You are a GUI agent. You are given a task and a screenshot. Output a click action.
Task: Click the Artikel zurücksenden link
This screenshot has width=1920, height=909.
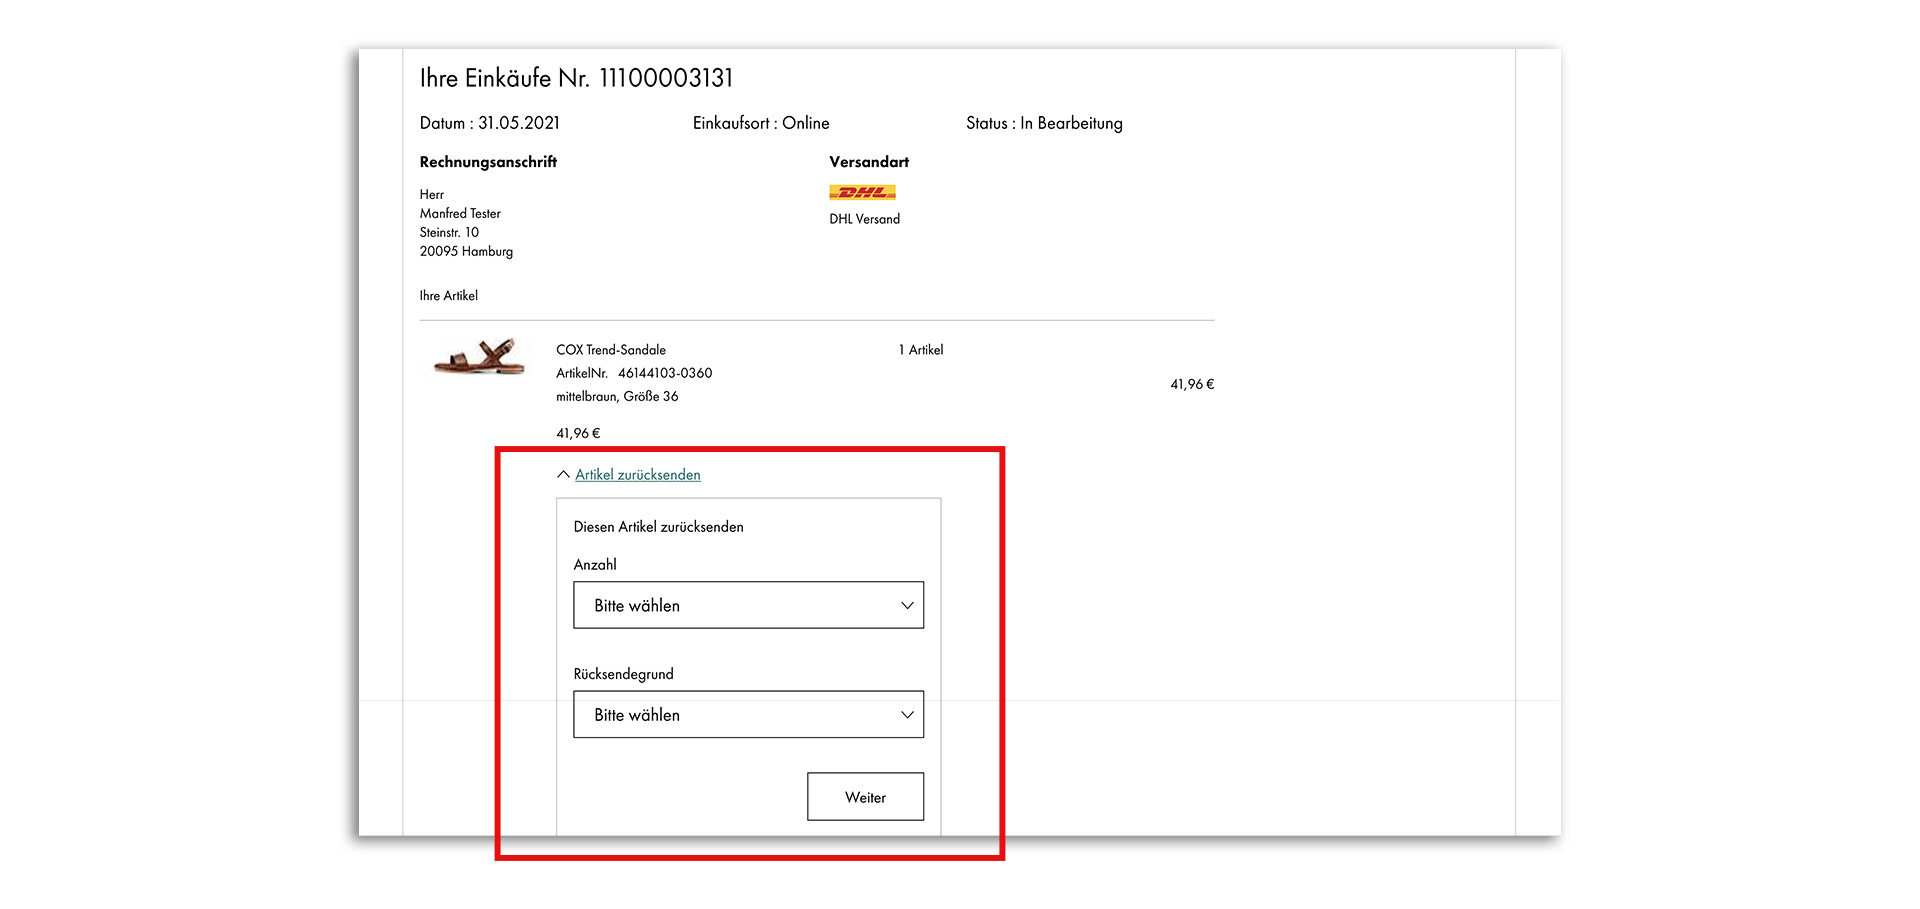coord(637,475)
